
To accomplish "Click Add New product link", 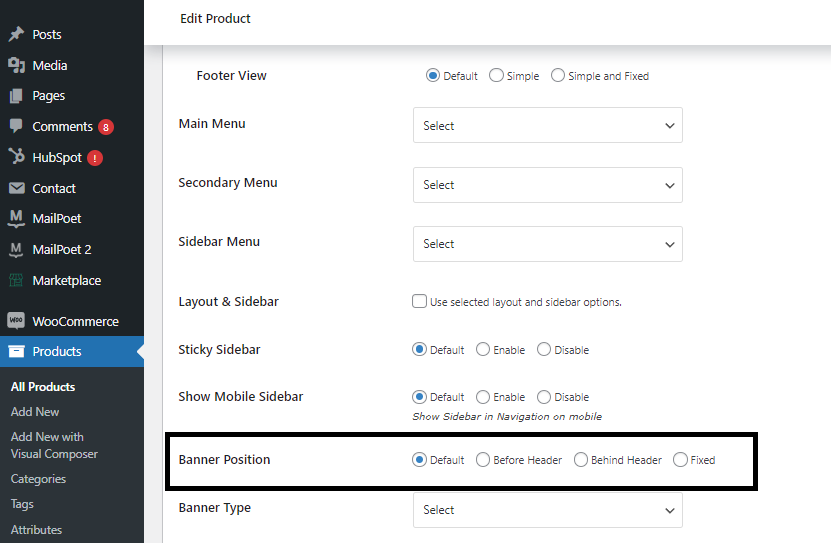I will (35, 412).
